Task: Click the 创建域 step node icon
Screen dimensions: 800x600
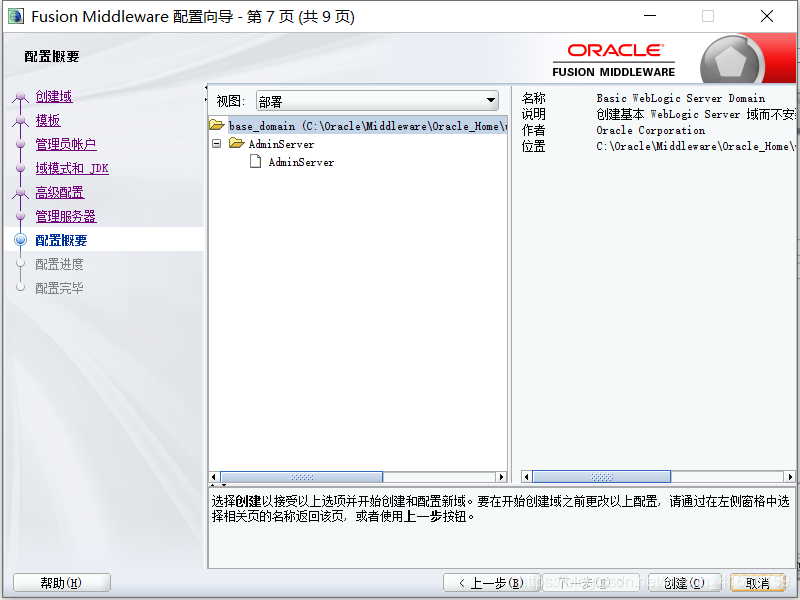Action: point(20,96)
